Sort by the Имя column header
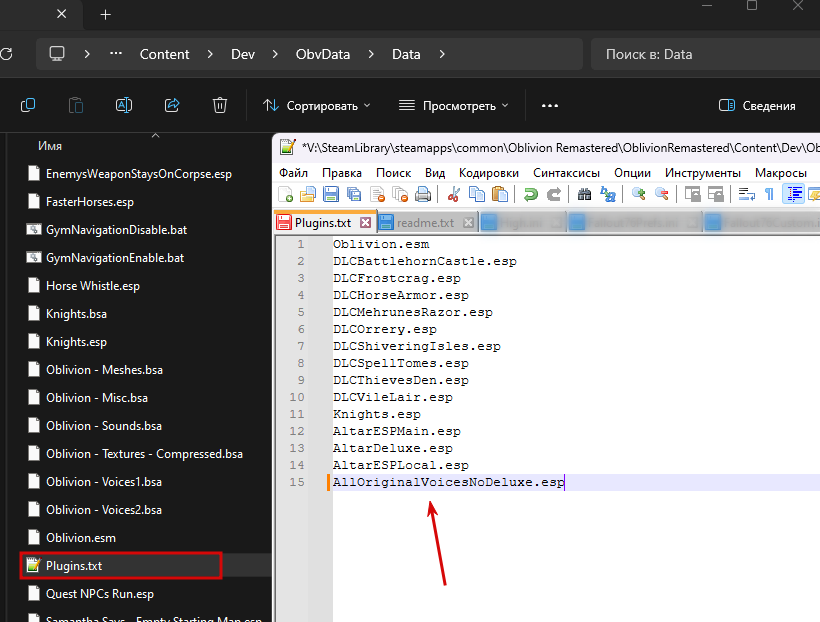The height and width of the screenshot is (622, 820). pyautogui.click(x=50, y=146)
